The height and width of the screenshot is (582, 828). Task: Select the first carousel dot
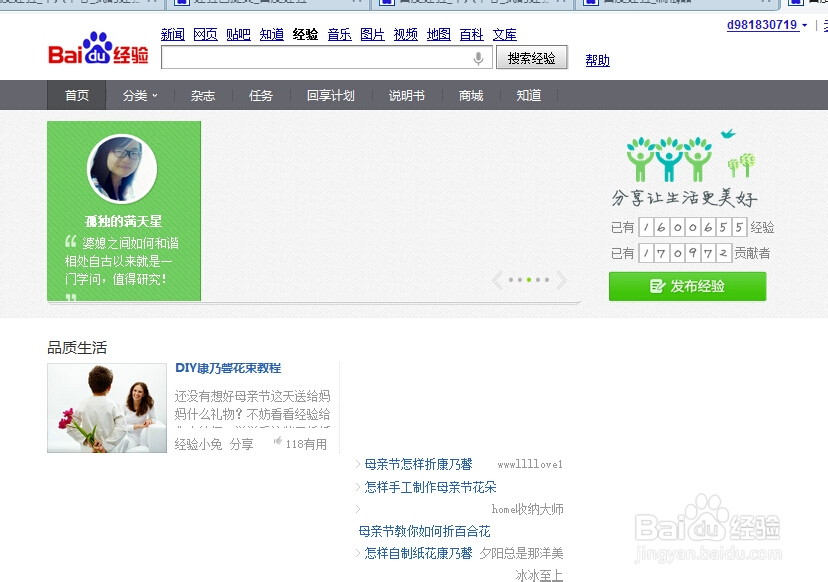pos(511,280)
